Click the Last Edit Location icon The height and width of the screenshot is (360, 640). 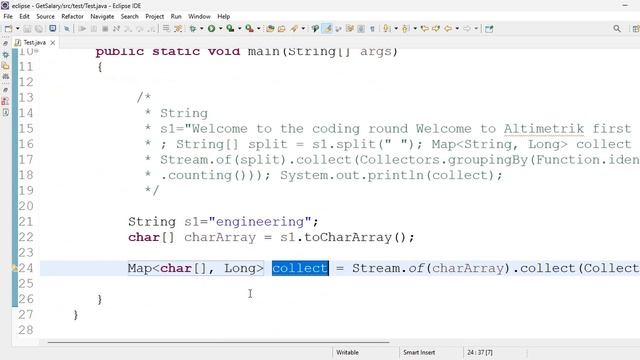(x=424, y=29)
